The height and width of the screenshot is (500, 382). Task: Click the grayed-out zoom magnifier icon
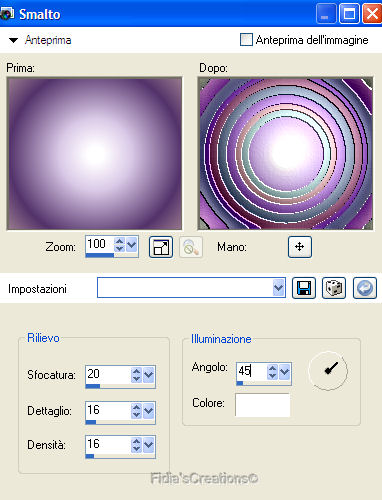point(191,247)
